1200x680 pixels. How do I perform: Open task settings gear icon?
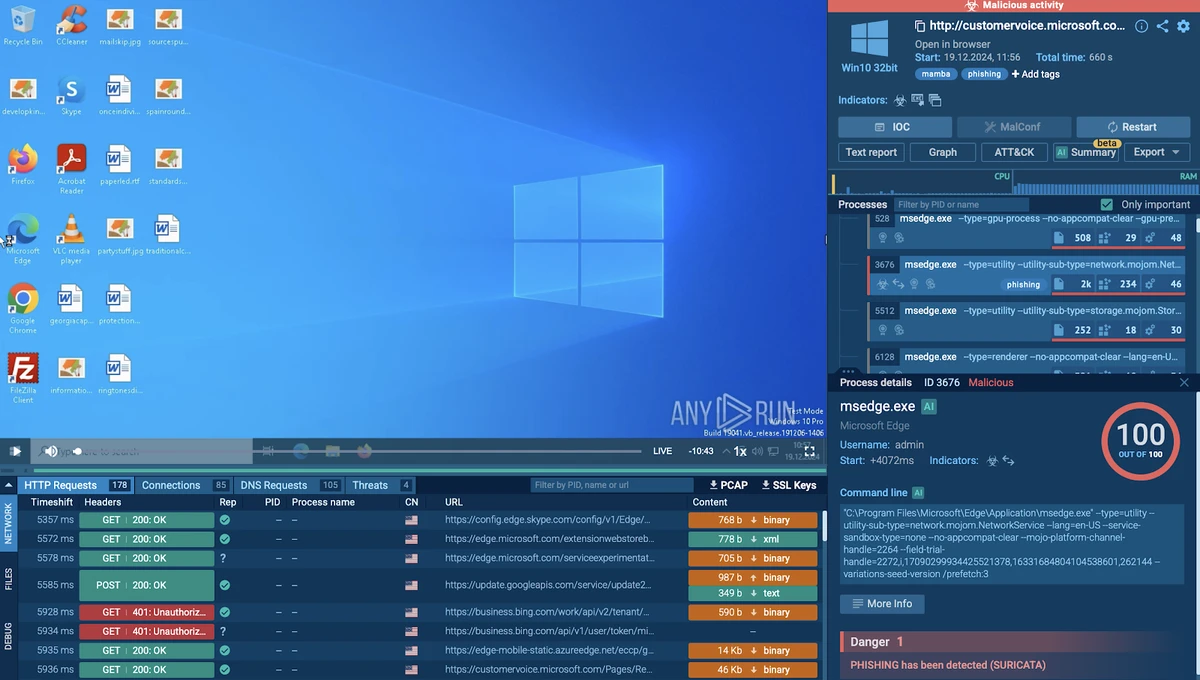point(1183,26)
